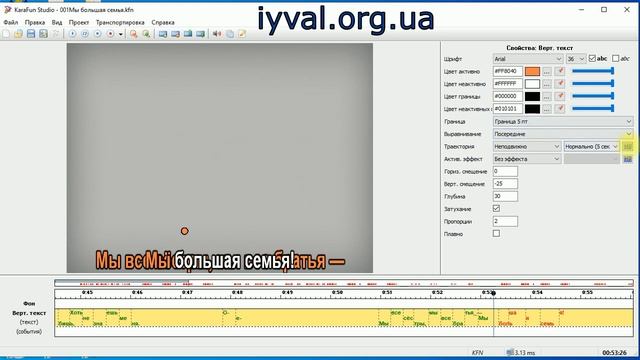This screenshot has width=640, height=360.
Task: Click the blue icon at end of Актив. эффект row
Action: [x=628, y=159]
